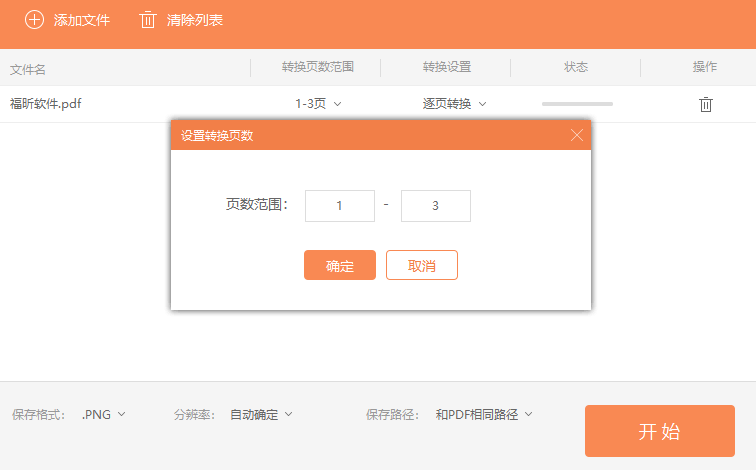756x470 pixels.
Task: Click the status progress bar for 福昕软件.pdf
Action: point(577,104)
